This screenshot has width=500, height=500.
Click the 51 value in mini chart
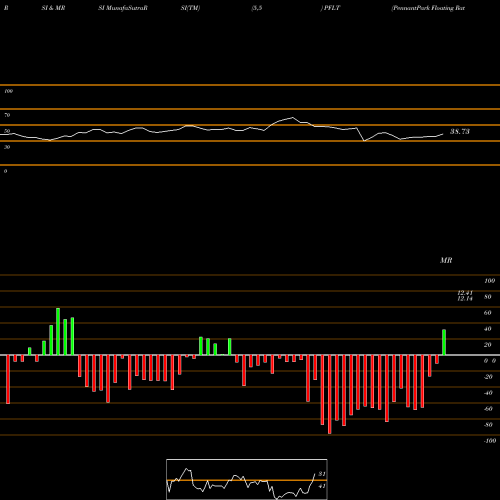[322, 474]
